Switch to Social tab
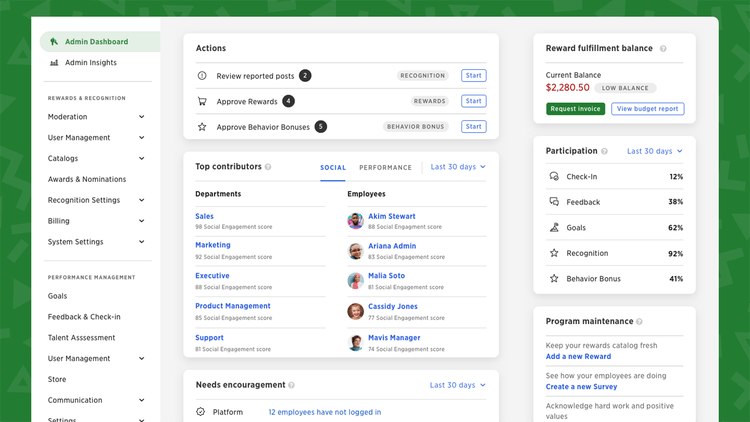 click(333, 167)
